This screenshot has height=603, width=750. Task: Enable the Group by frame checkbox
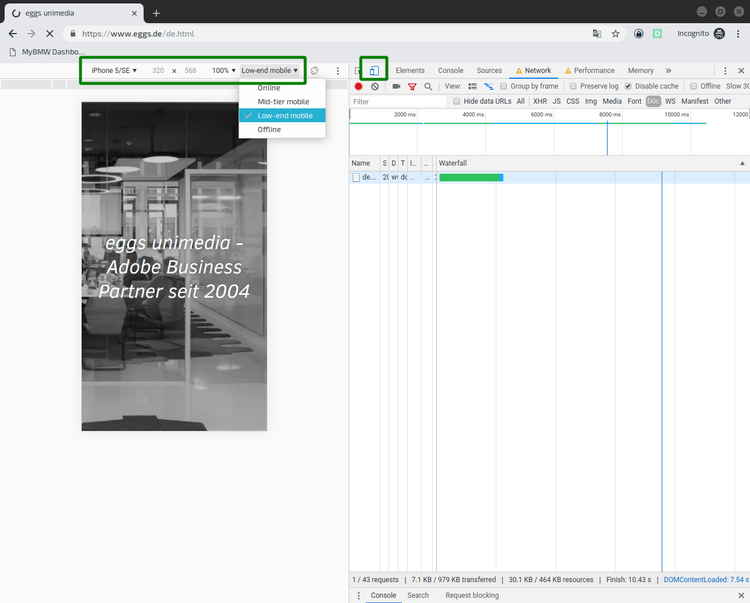tap(504, 86)
